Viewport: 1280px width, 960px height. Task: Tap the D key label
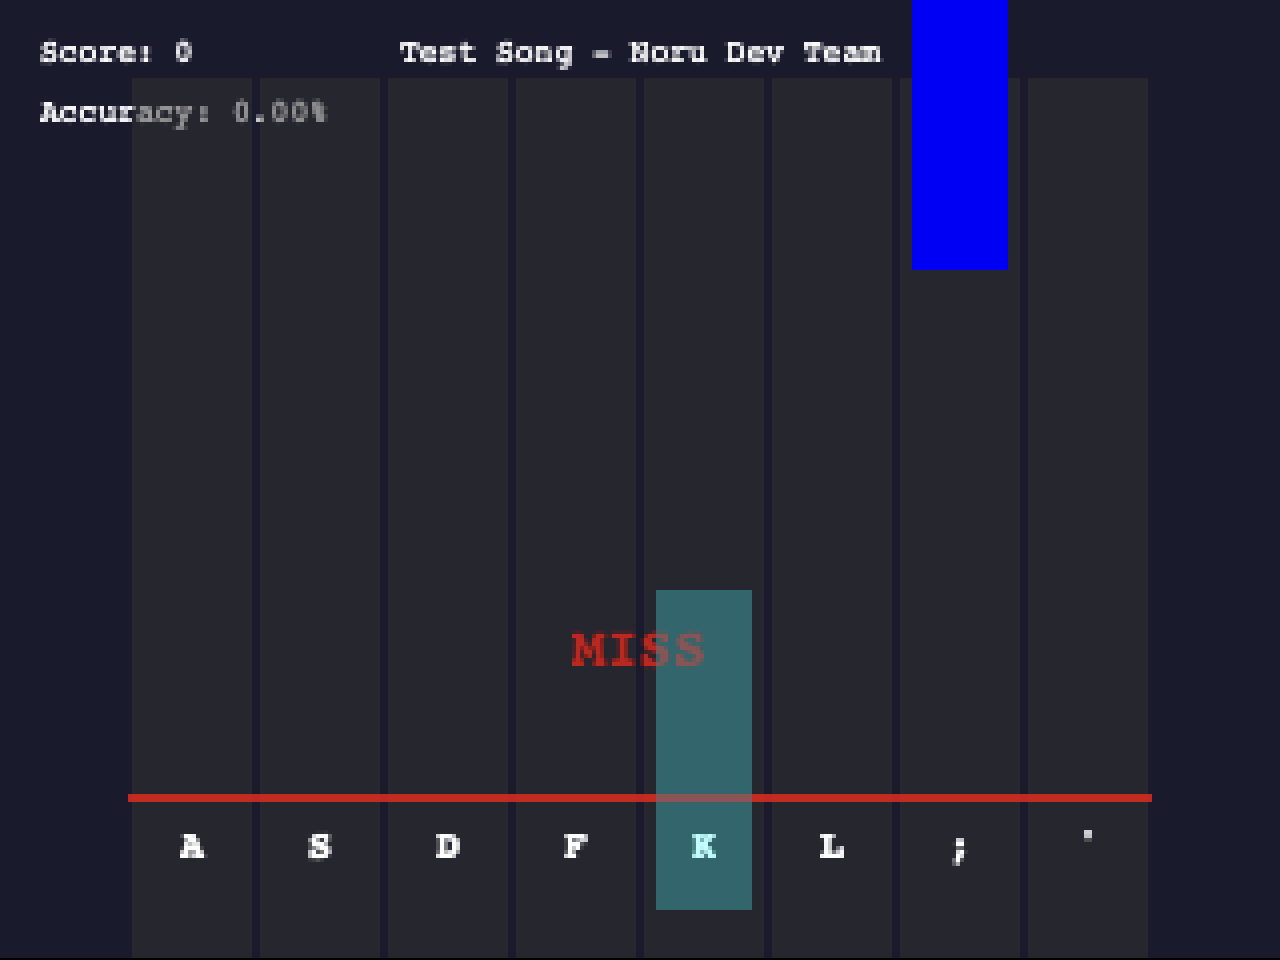[x=447, y=847]
